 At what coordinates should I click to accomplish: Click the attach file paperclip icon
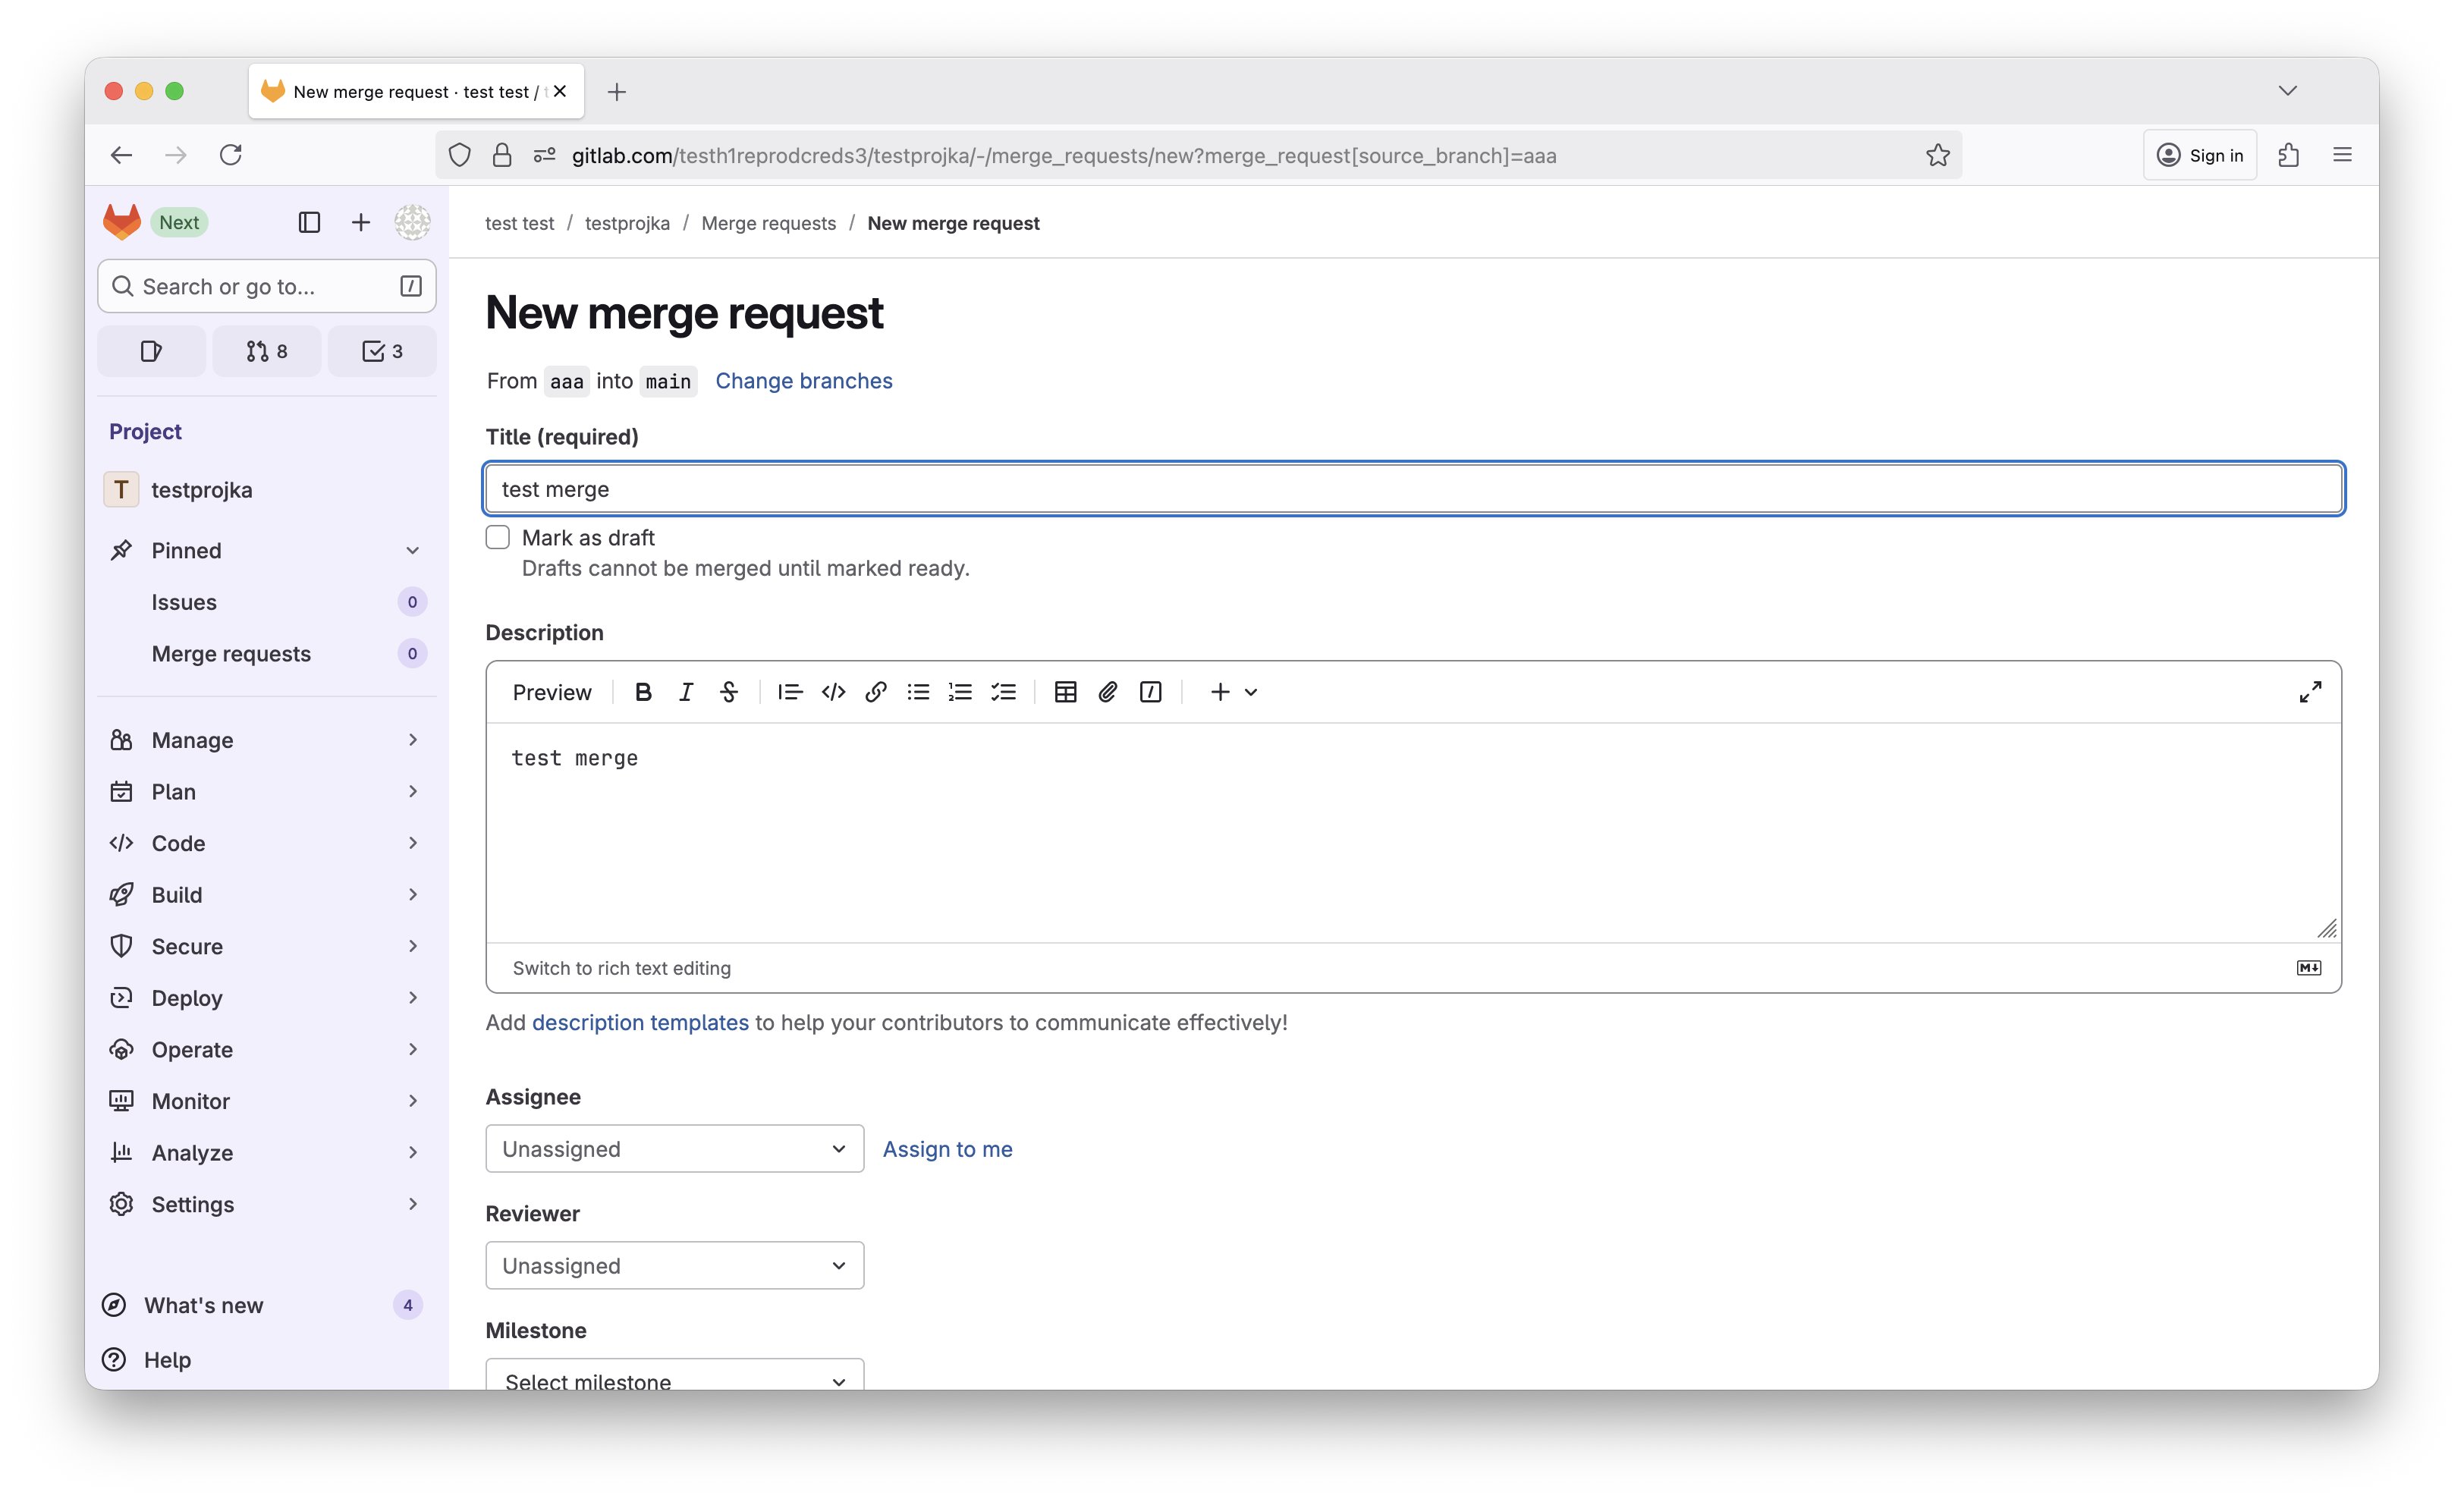(1107, 692)
